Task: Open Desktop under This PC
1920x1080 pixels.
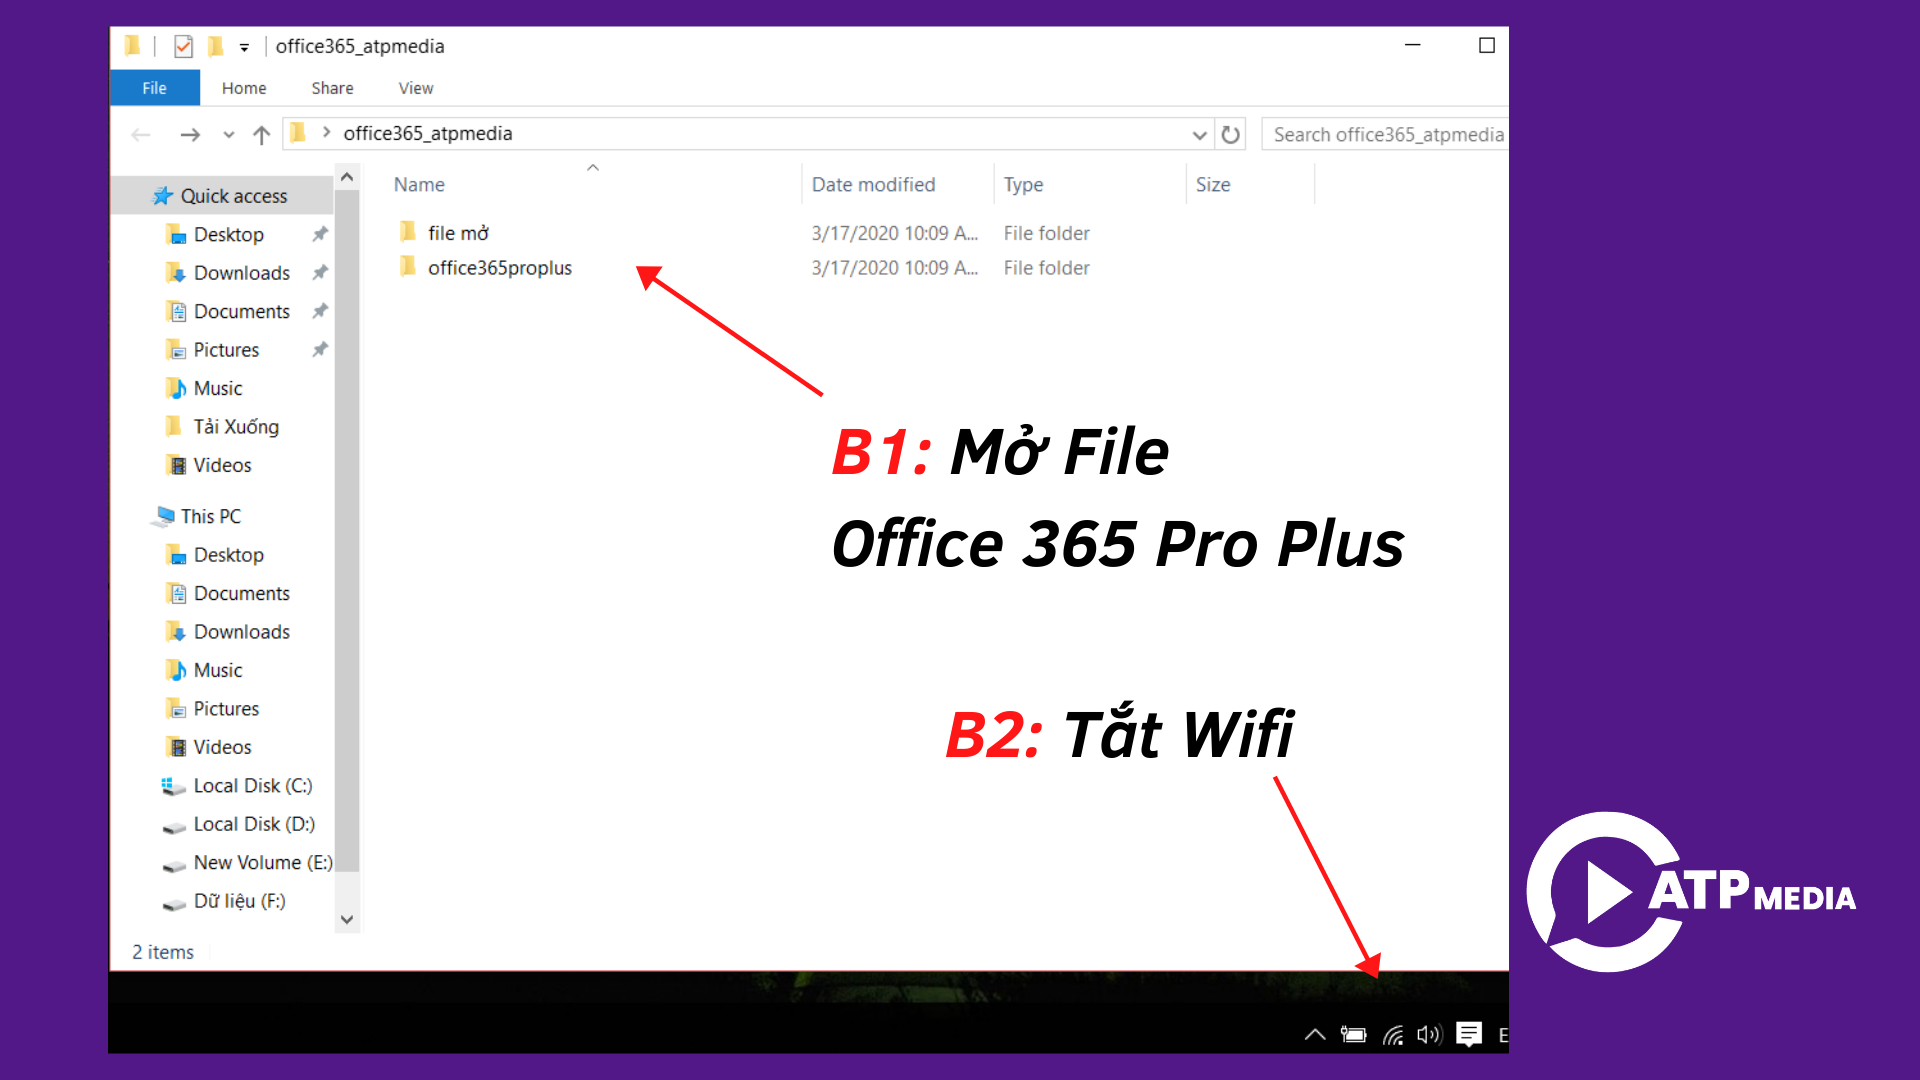Action: [x=228, y=555]
